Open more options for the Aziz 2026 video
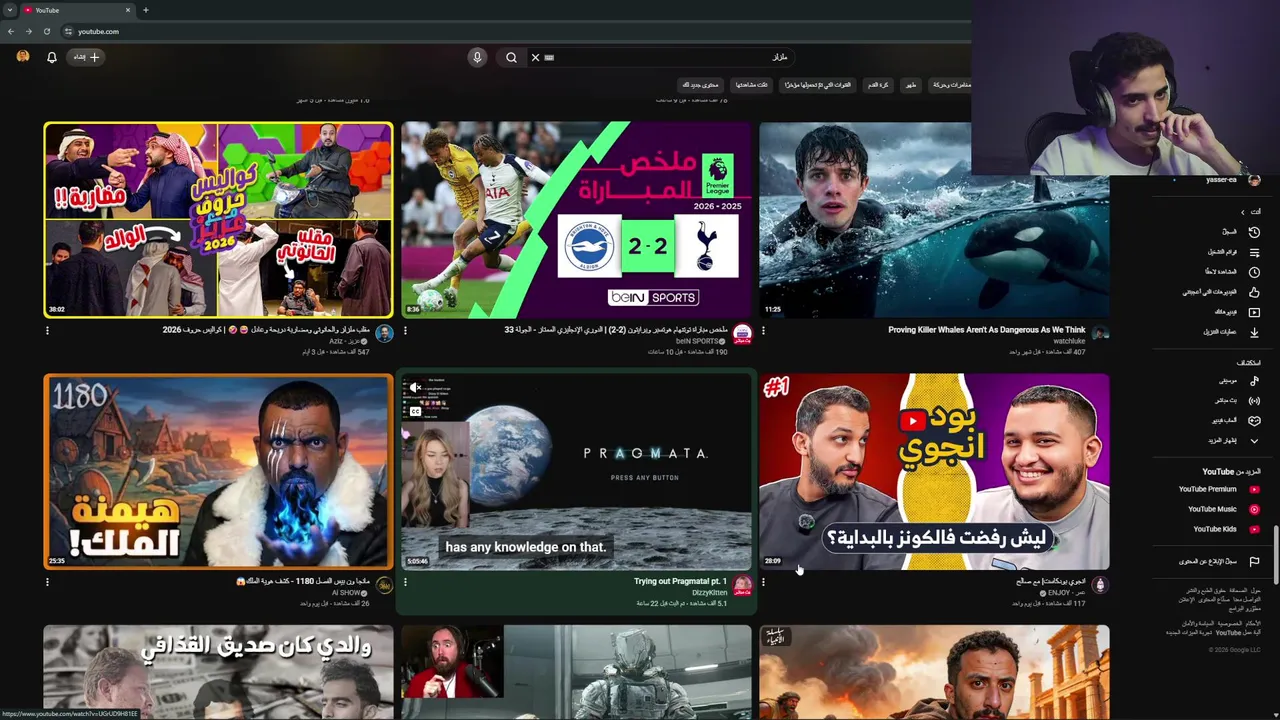Viewport: 1280px width, 720px height. 47,331
